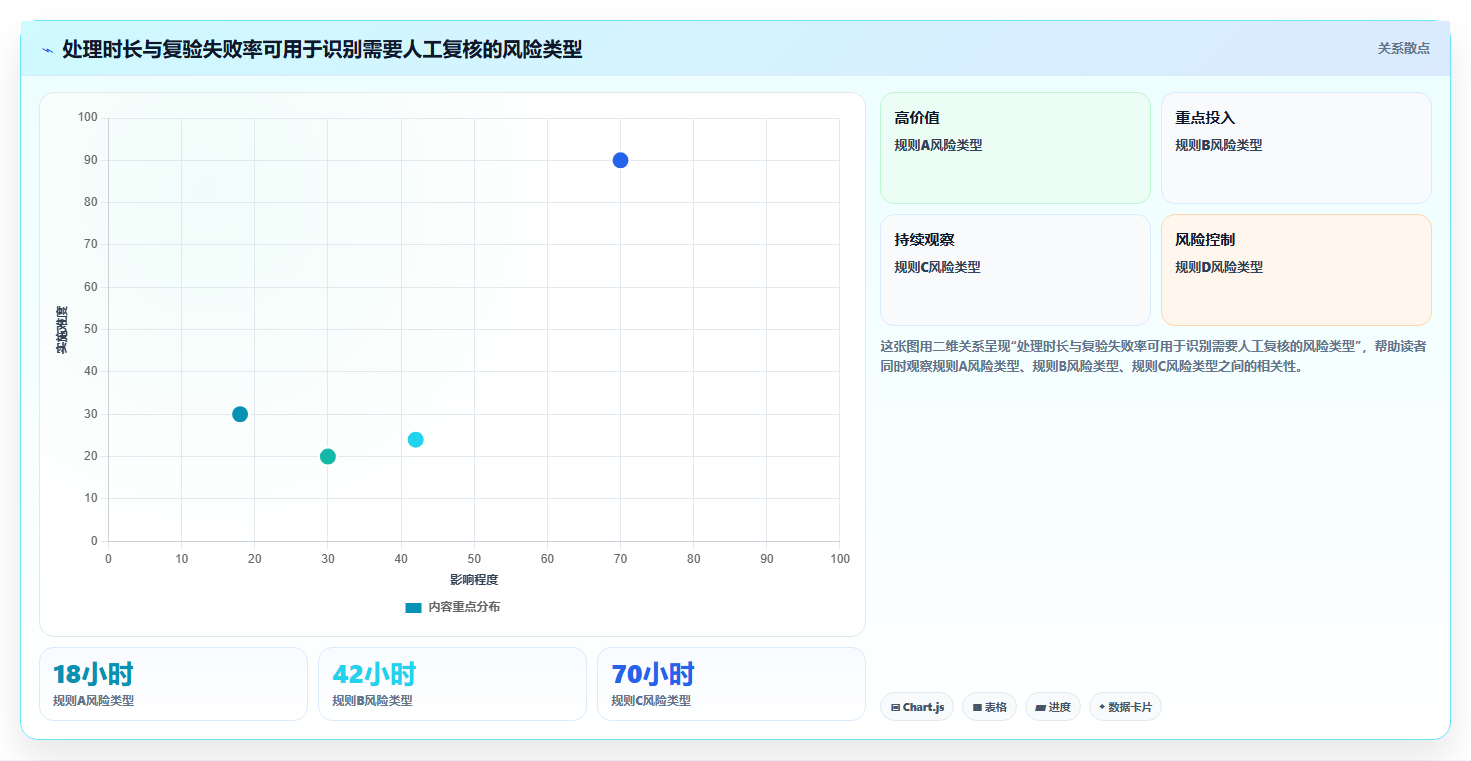The image size is (1471, 761).
Task: Toggle the 内容重点分布 legend color box
Action: (x=414, y=607)
